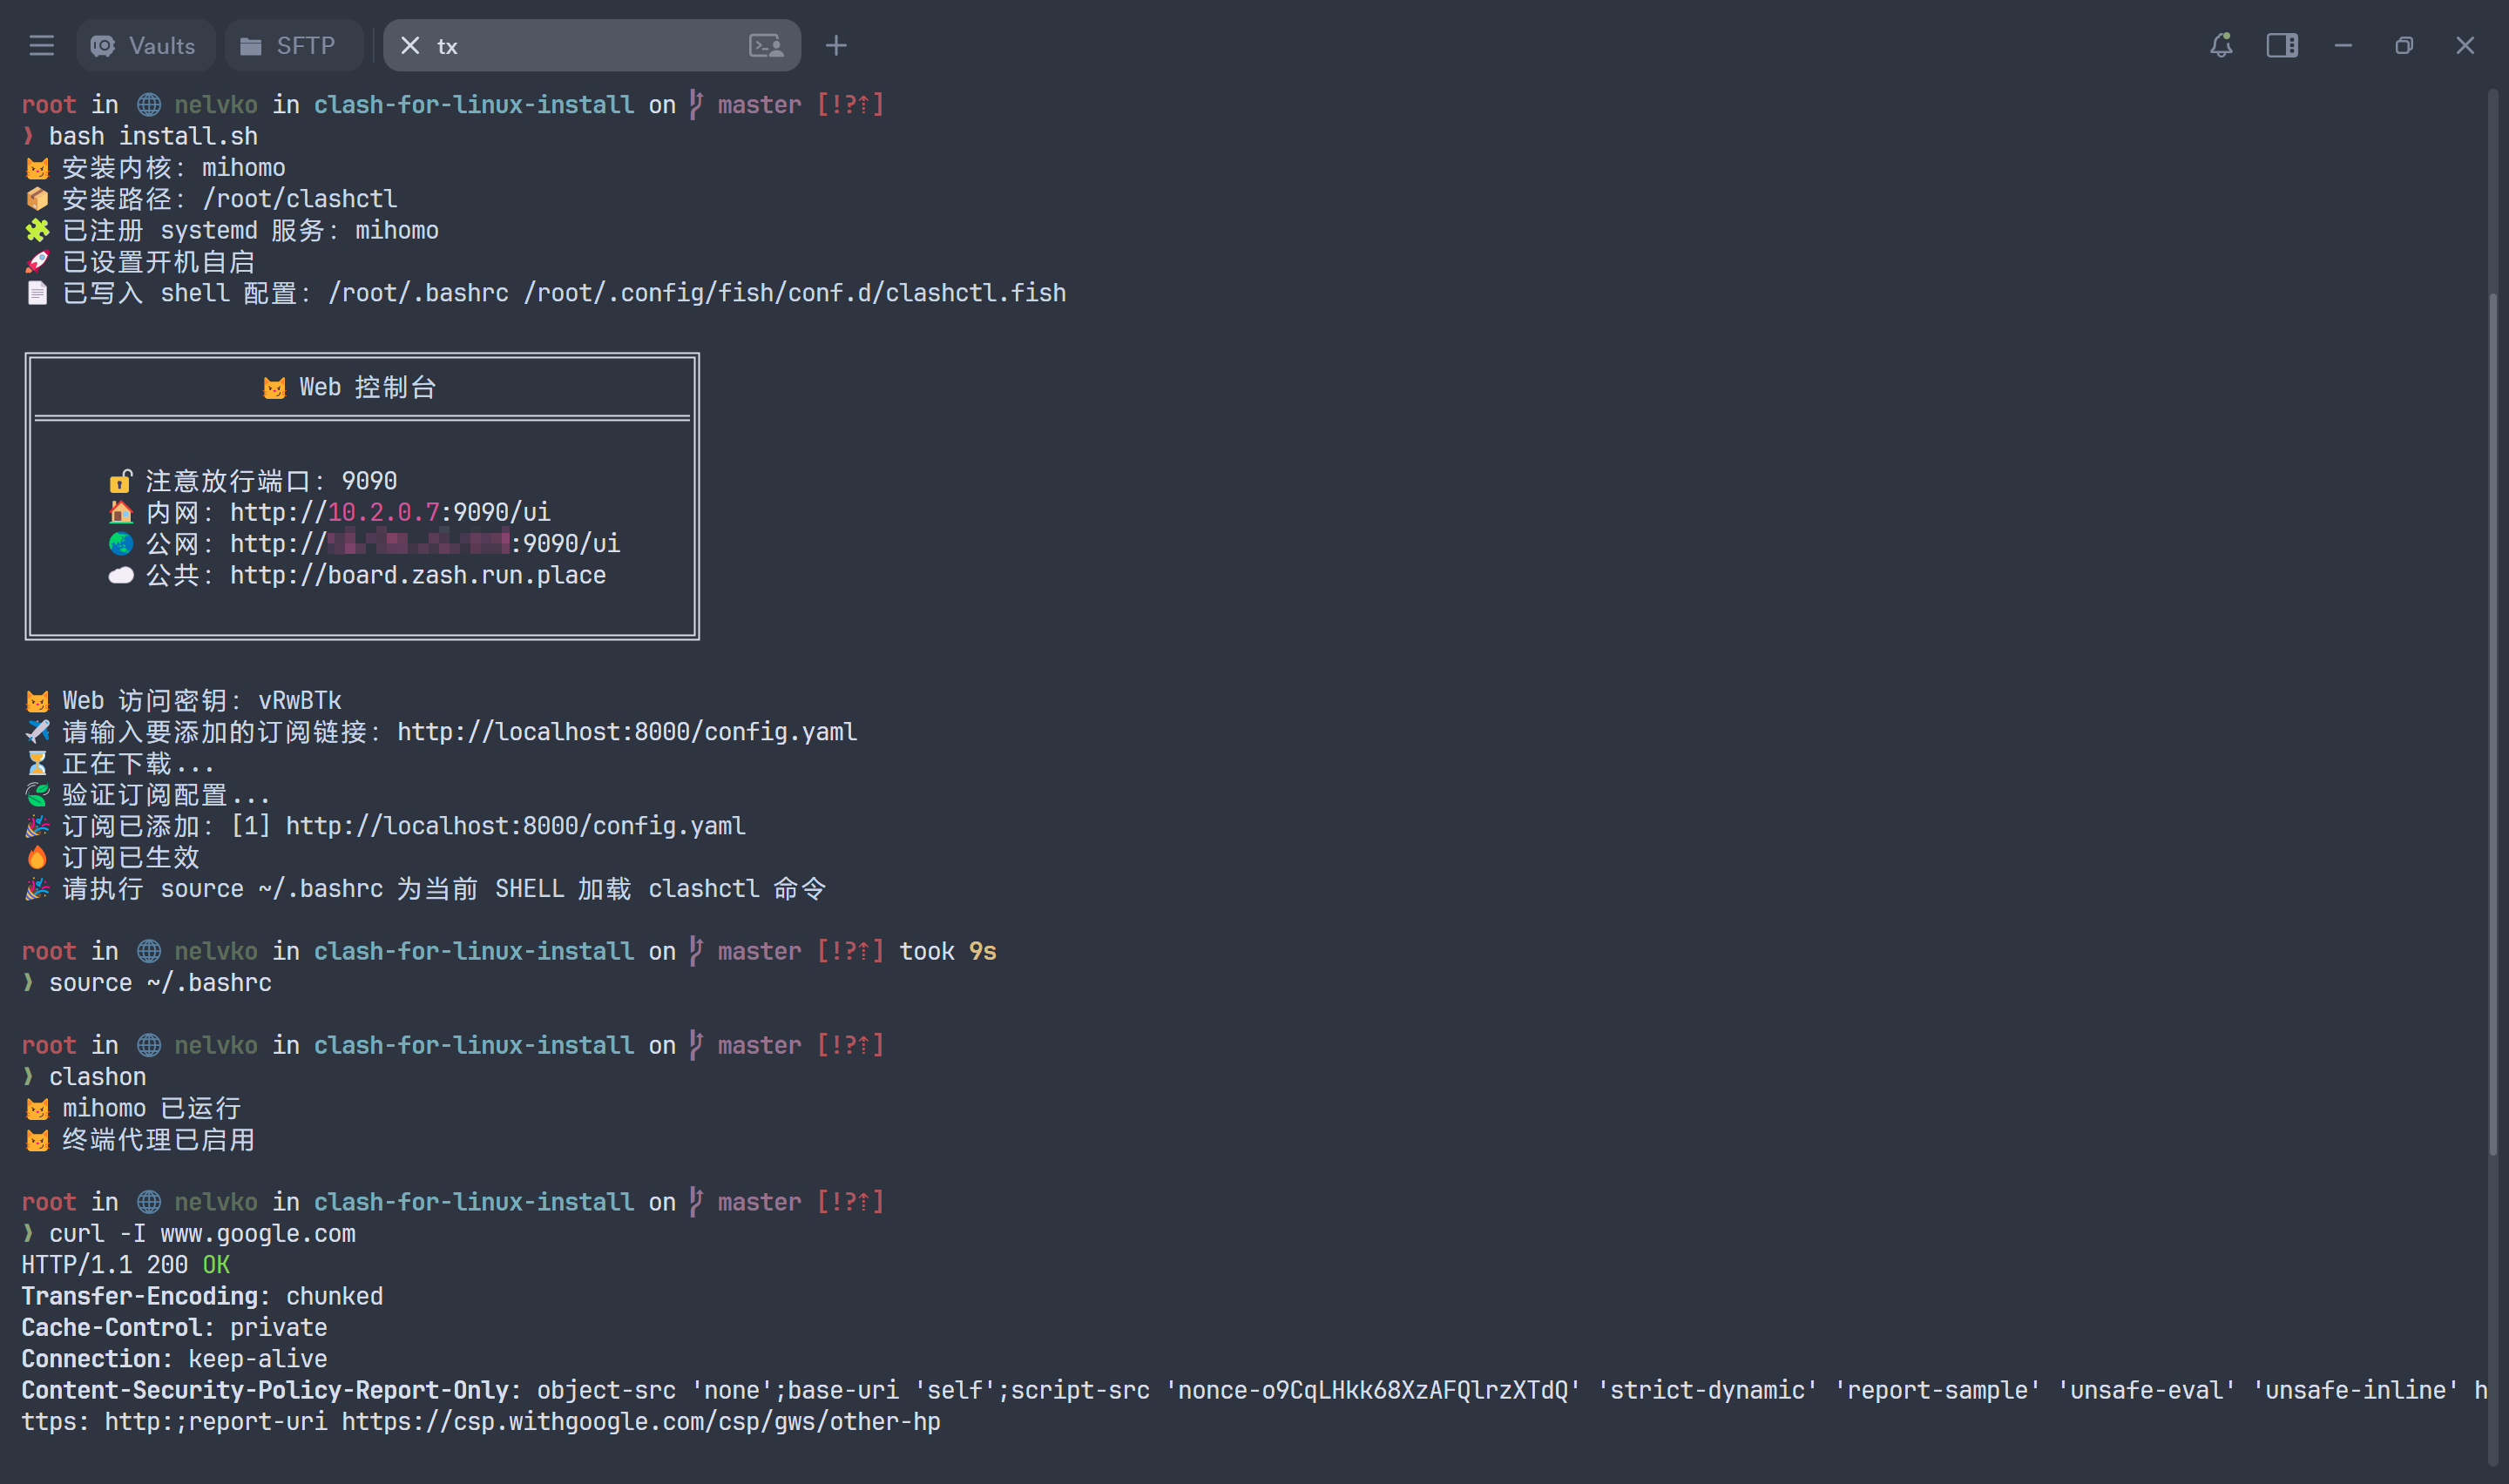Click the port value 9090 after 注意放行端口

pyautogui.click(x=370, y=482)
